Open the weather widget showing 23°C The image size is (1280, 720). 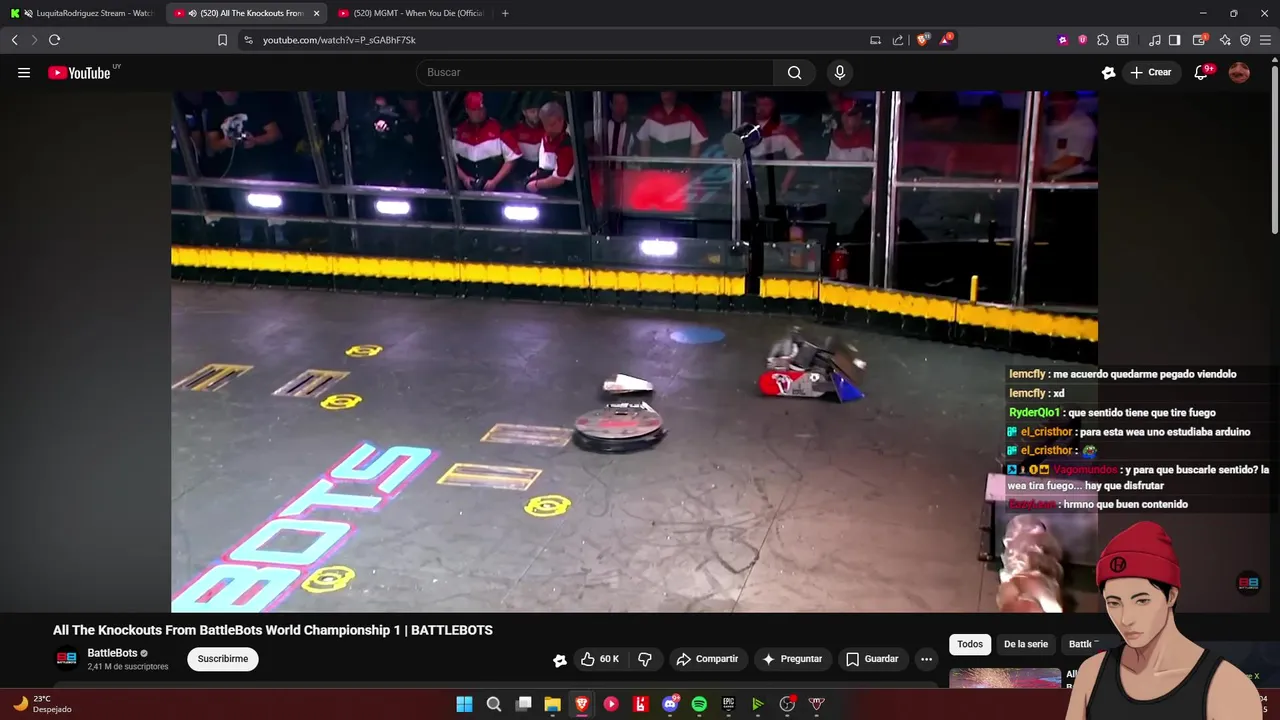[x=42, y=704]
